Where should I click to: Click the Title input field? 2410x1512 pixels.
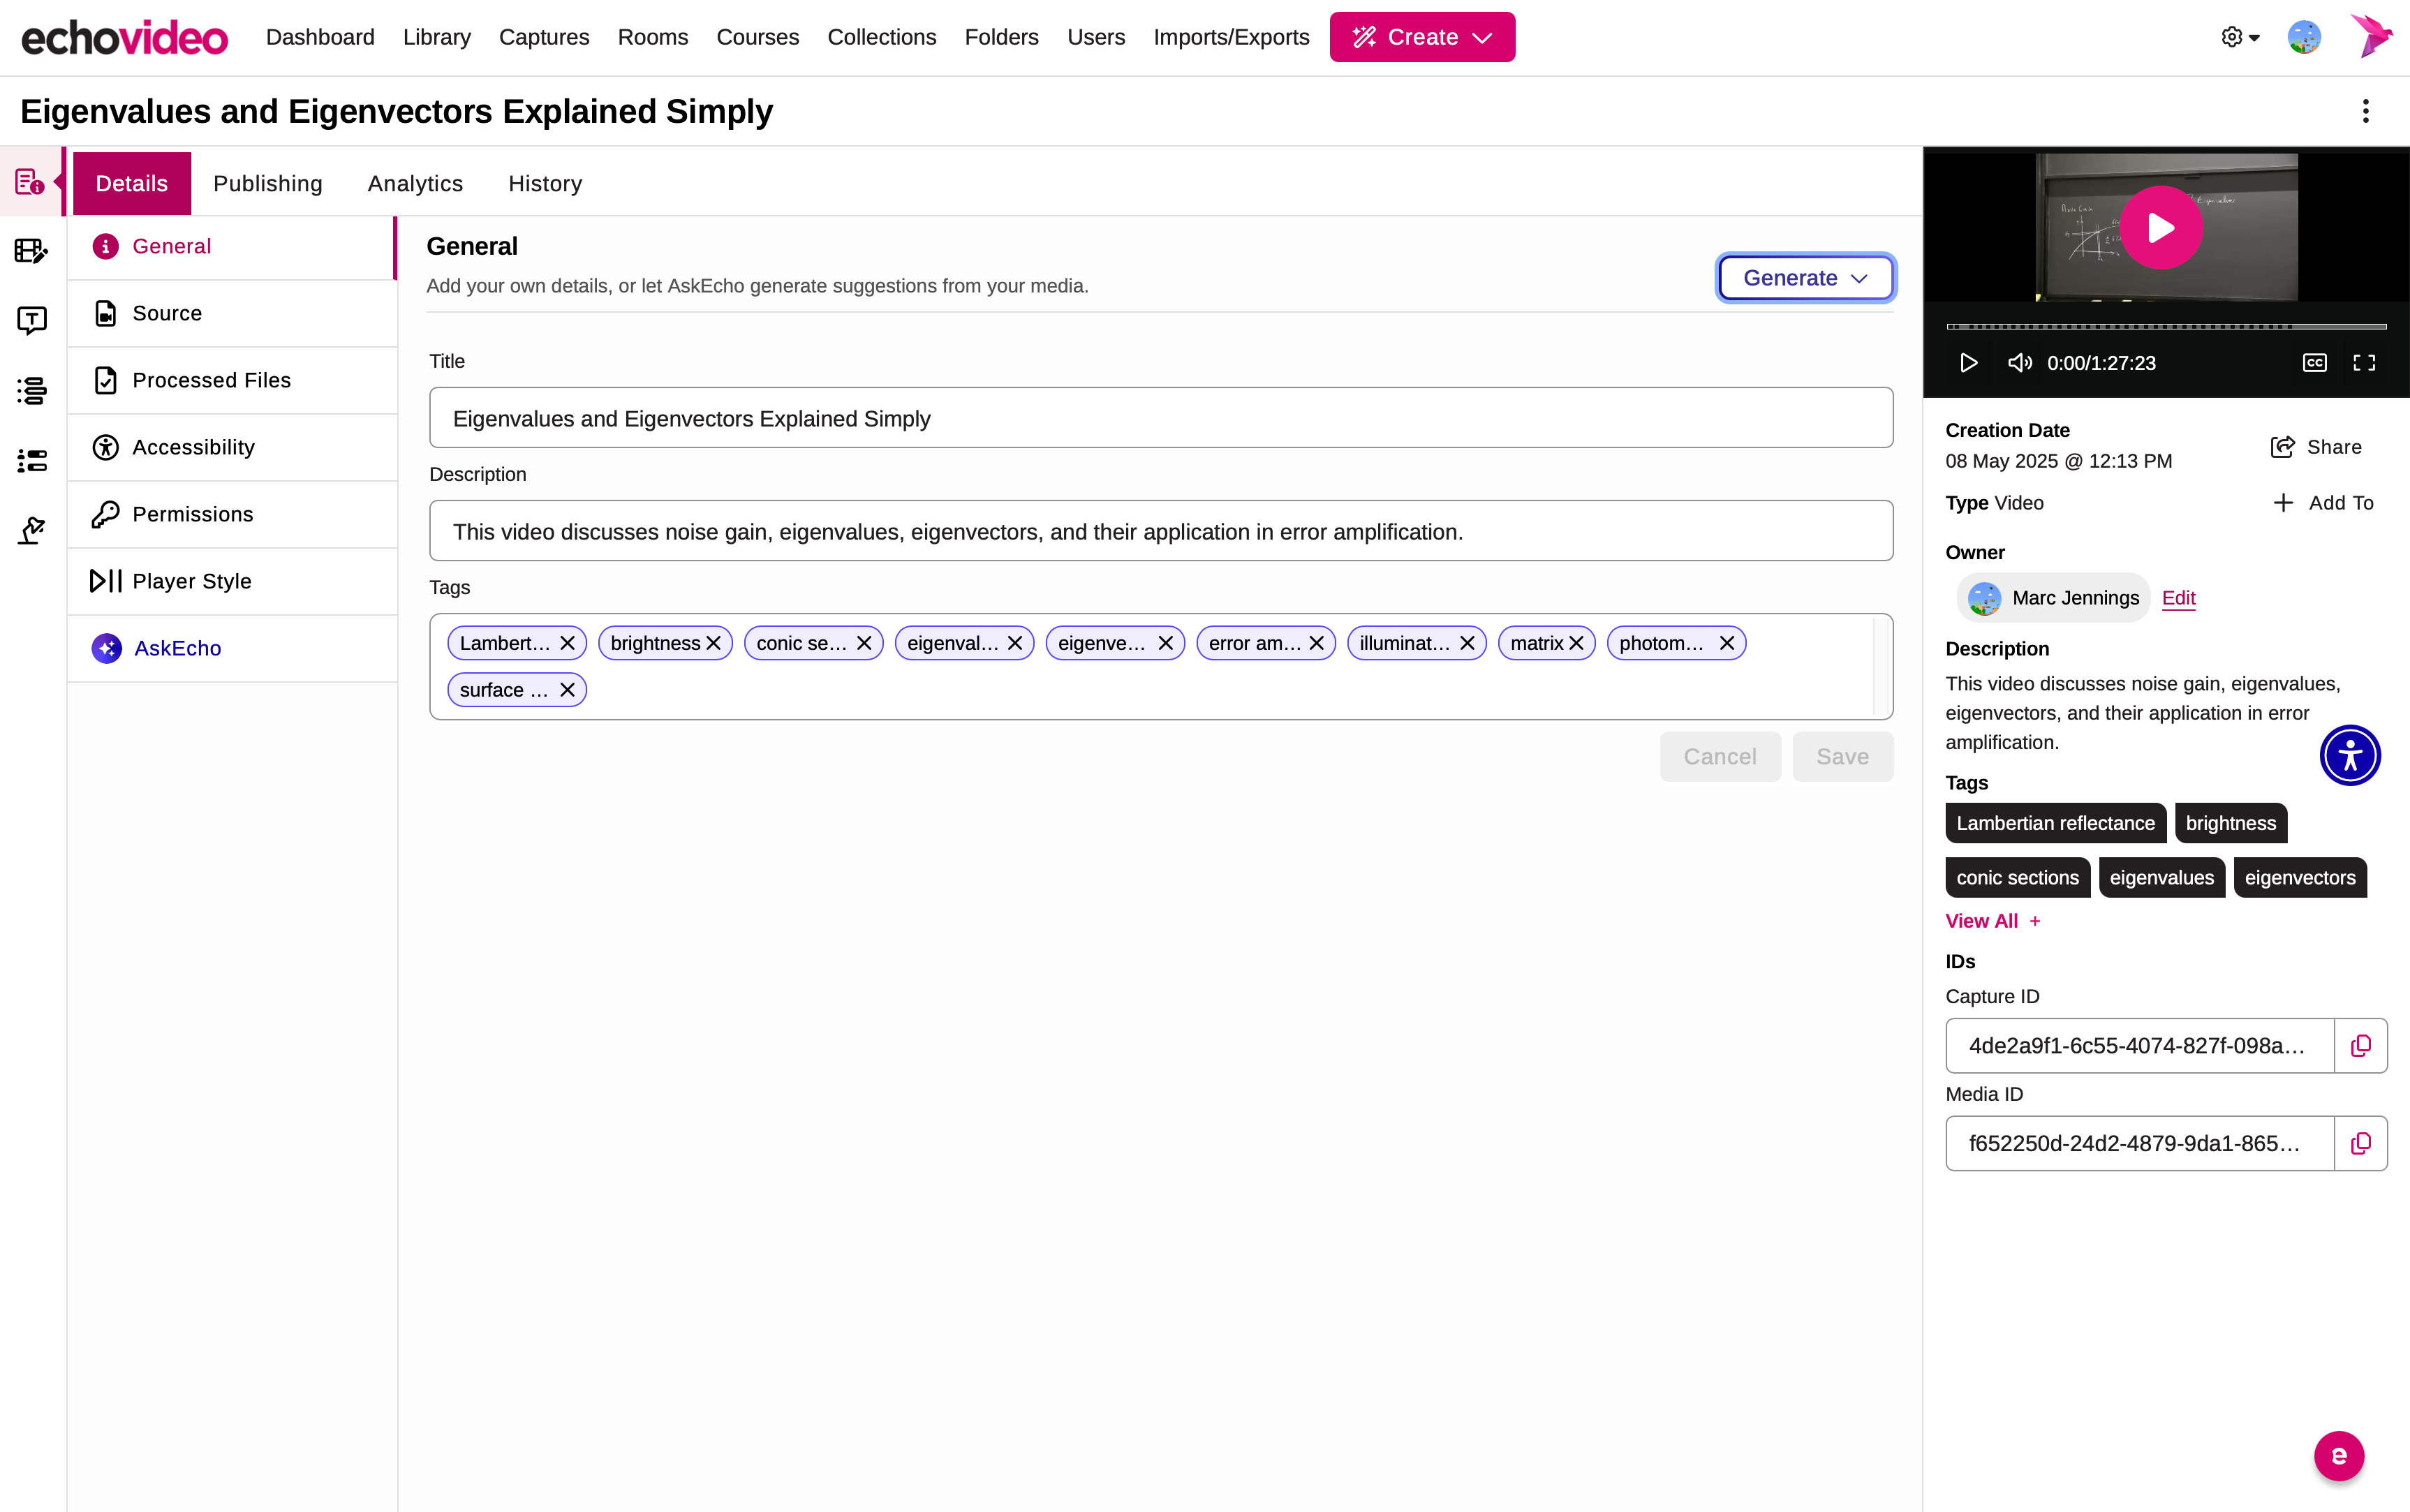coord(1161,418)
